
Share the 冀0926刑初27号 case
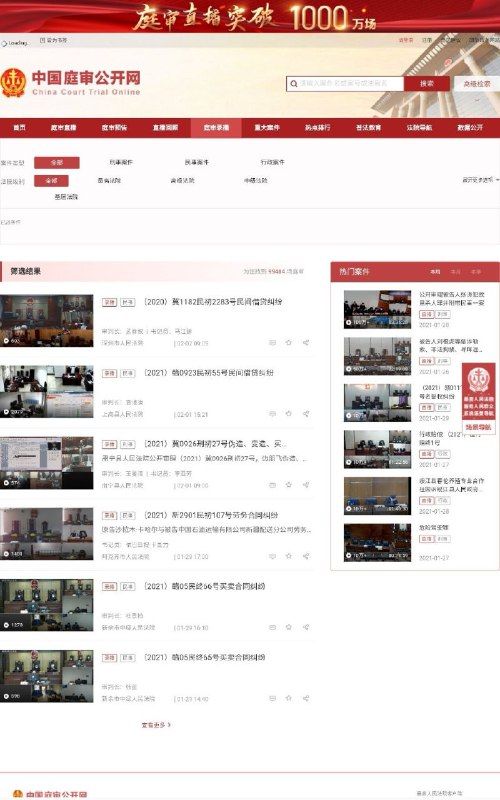pyautogui.click(x=306, y=484)
